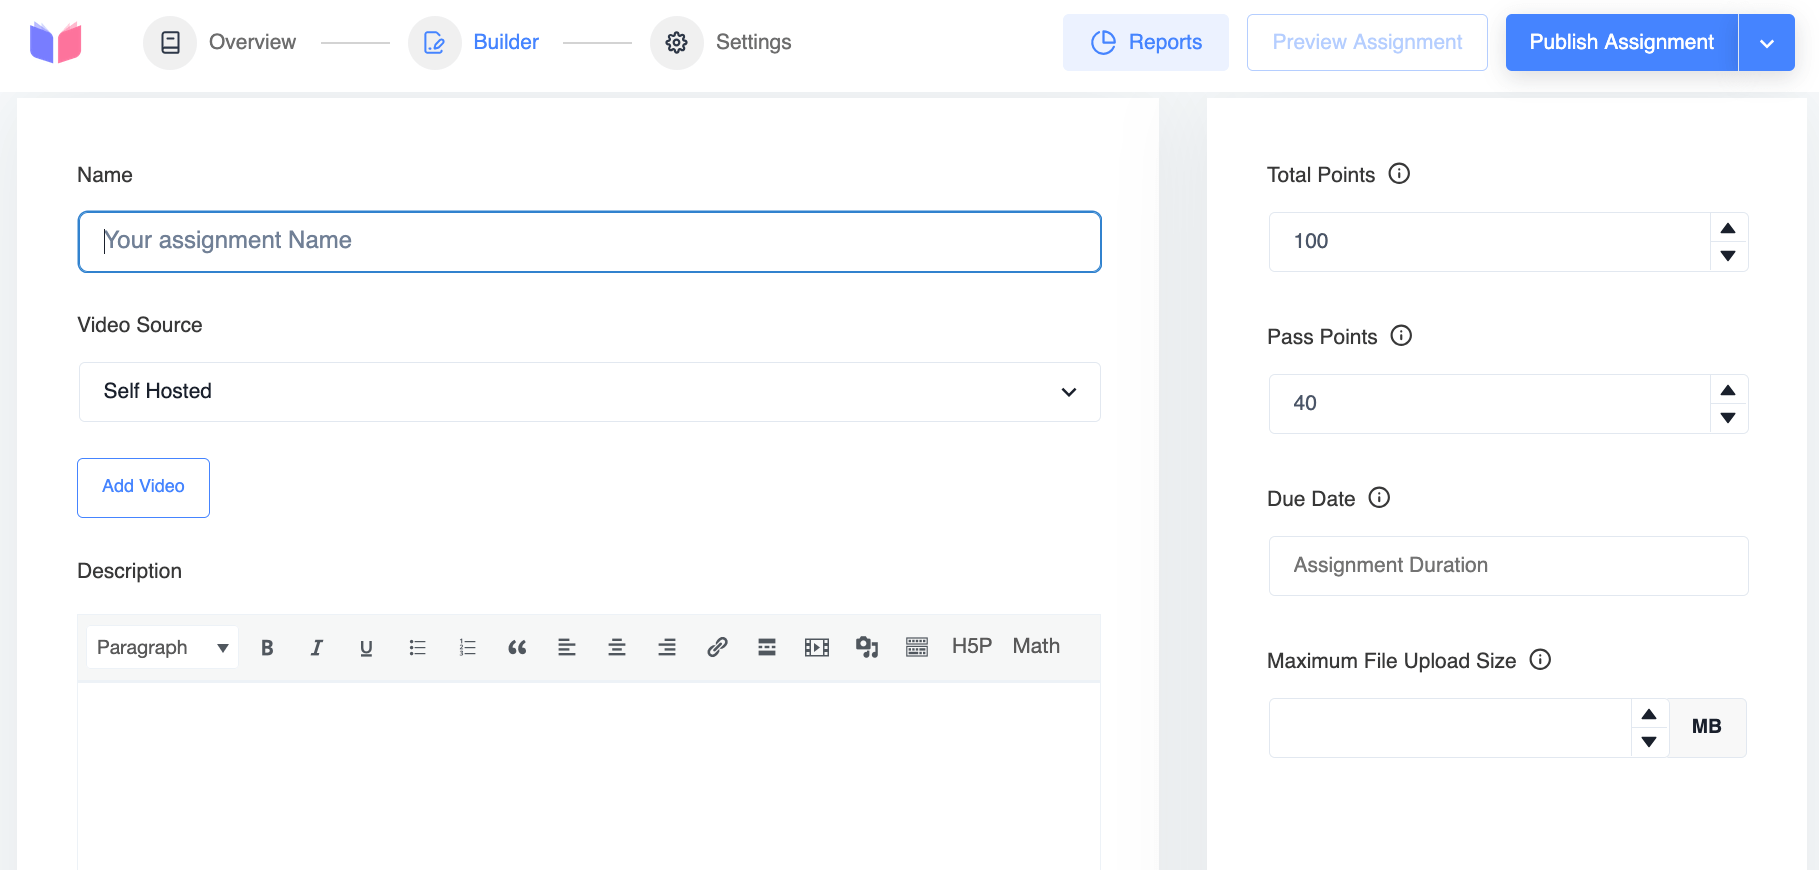Apply italic formatting in the editor
Image resolution: width=1819 pixels, height=870 pixels.
click(x=317, y=648)
